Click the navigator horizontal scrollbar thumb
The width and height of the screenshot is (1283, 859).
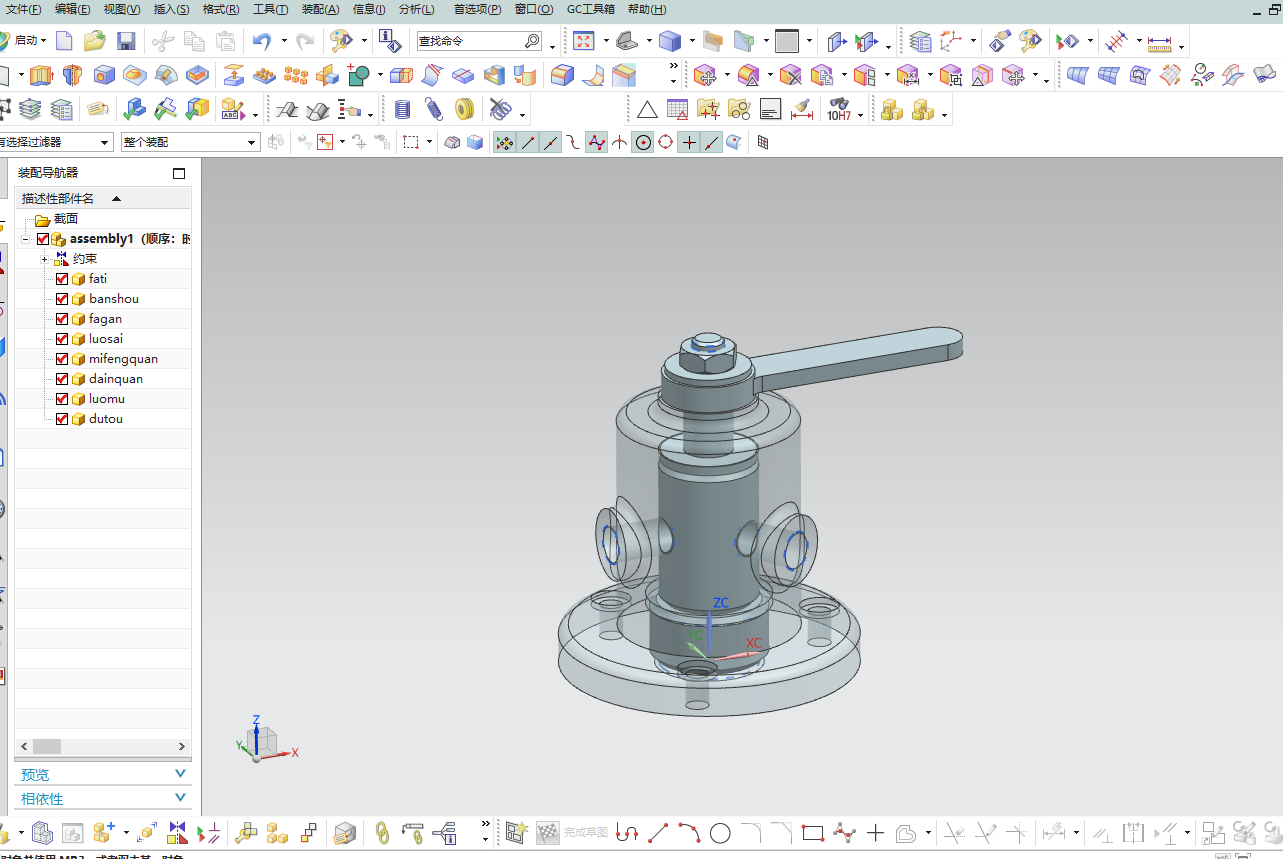click(46, 747)
